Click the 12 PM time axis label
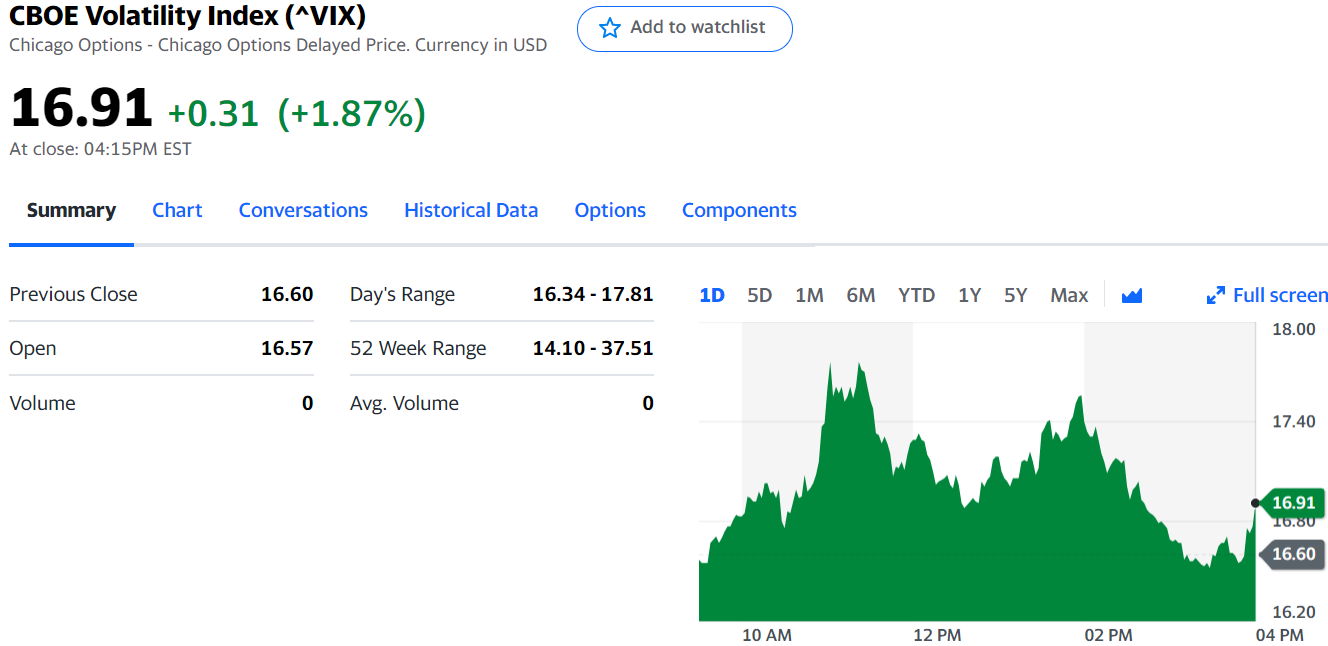Viewport: 1328px width, 646px height. pos(937,635)
